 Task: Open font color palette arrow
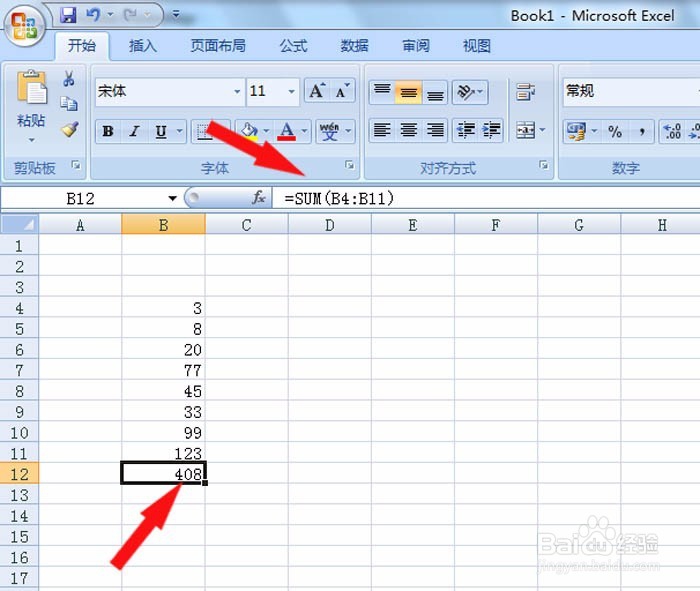304,131
